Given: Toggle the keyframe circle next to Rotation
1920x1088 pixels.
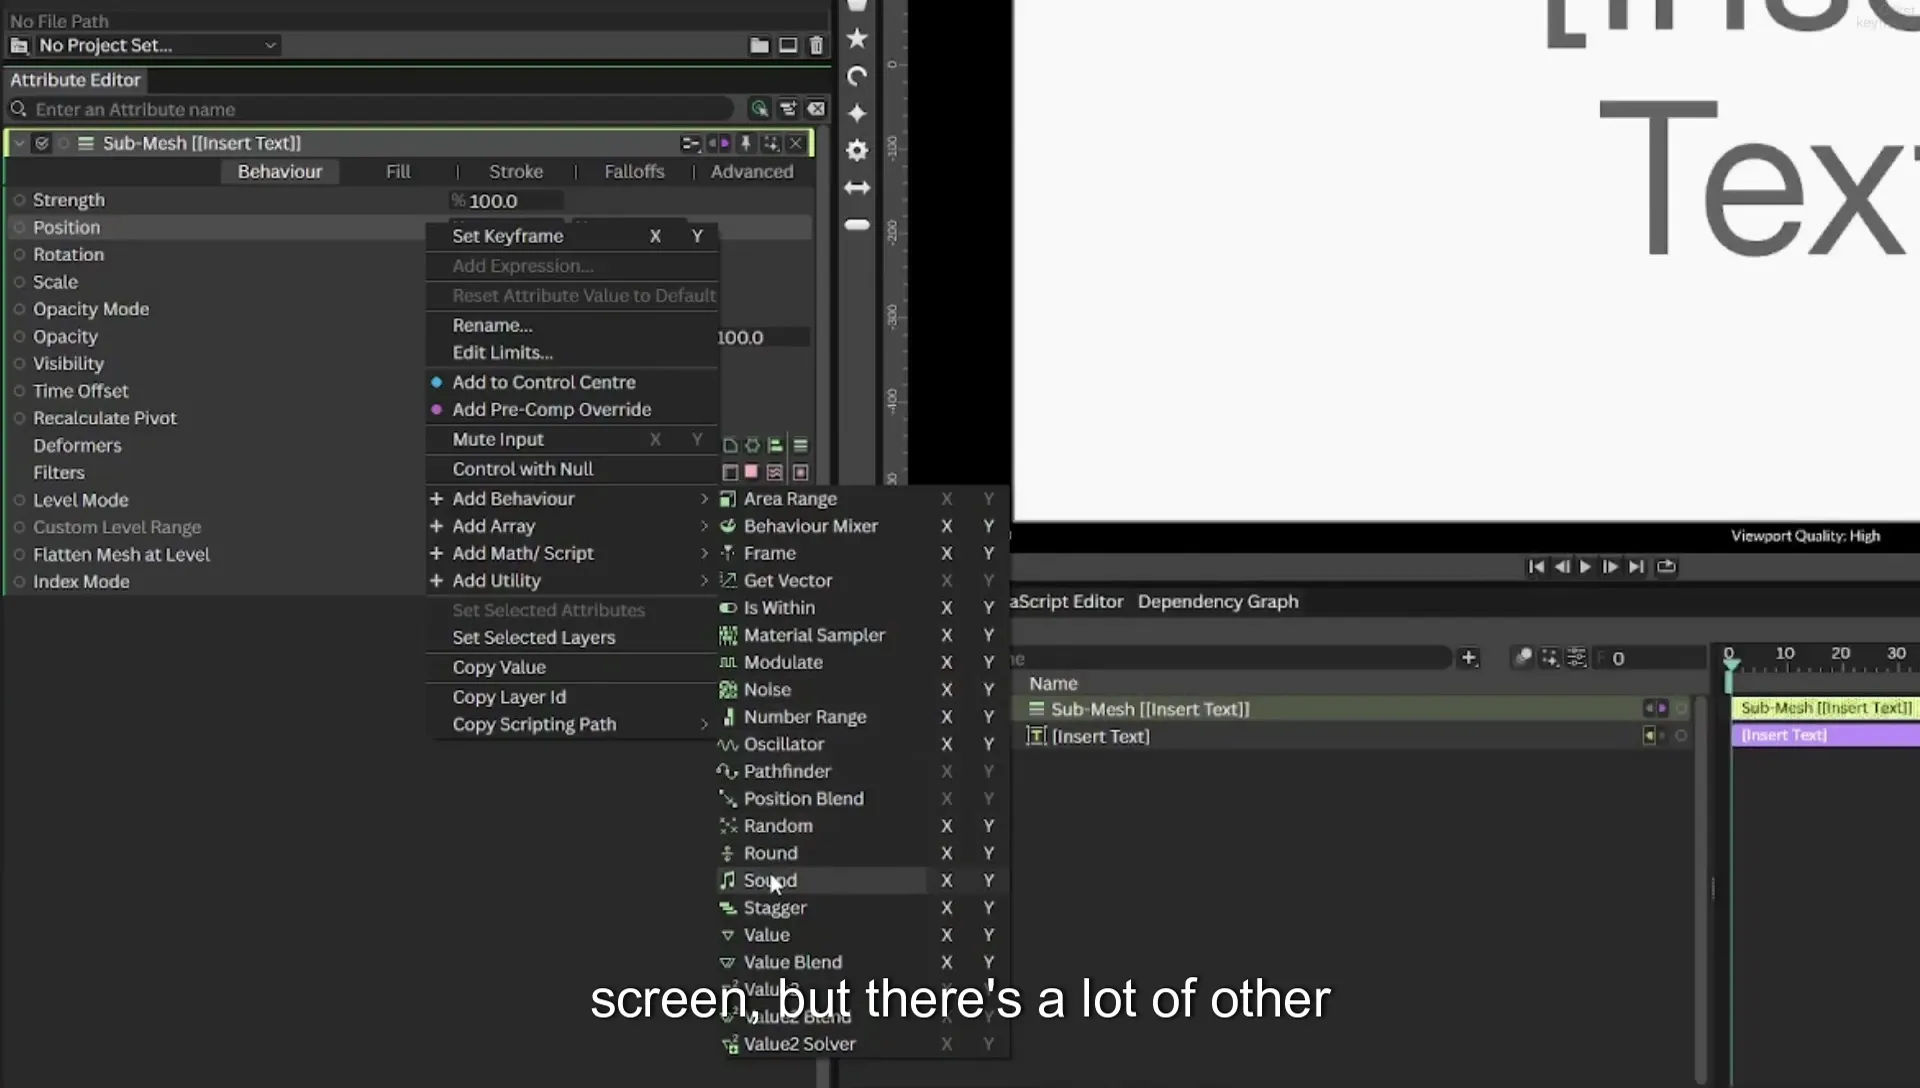Looking at the screenshot, I should click(19, 255).
